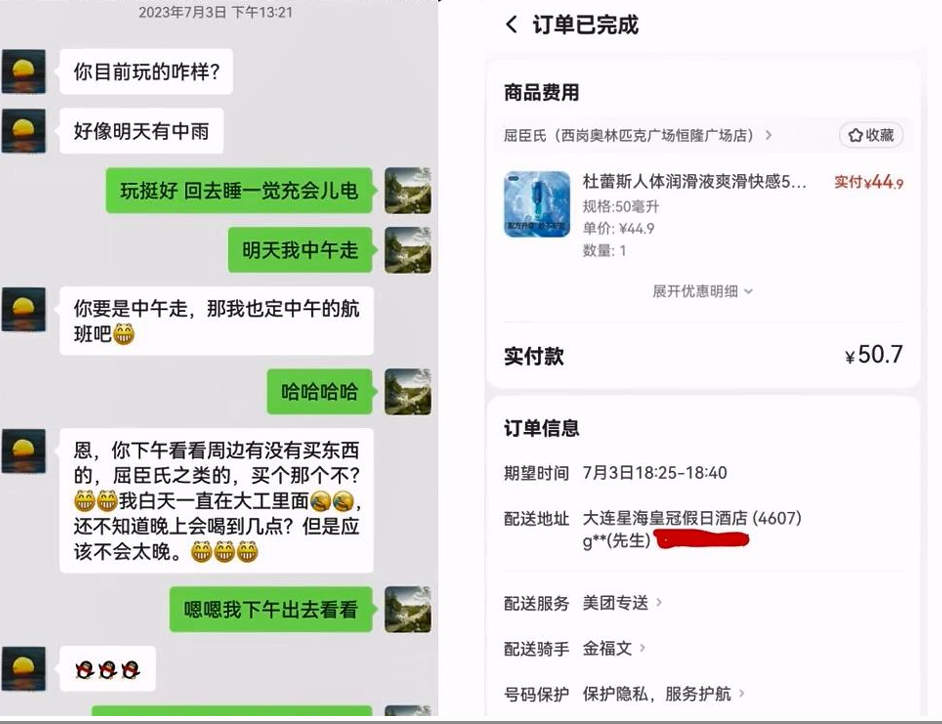Tap the 收藏 star button
This screenshot has width=942, height=724.
[x=871, y=135]
